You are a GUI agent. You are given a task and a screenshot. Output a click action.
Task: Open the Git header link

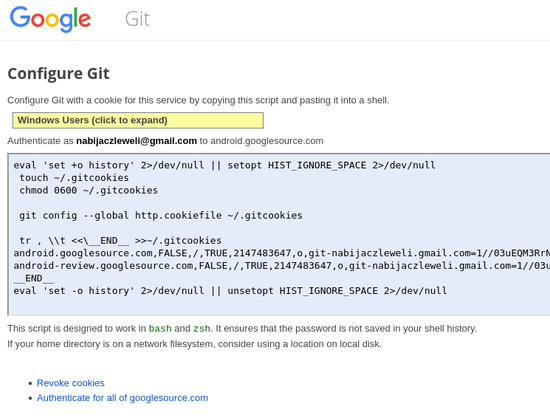point(138,19)
